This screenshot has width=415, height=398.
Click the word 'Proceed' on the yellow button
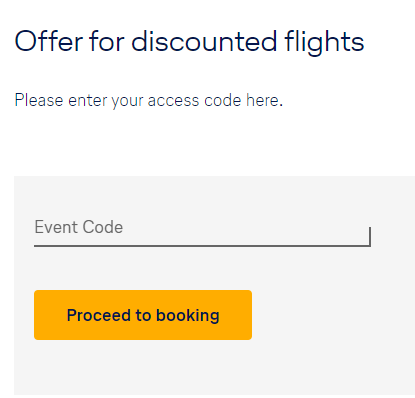(99, 315)
